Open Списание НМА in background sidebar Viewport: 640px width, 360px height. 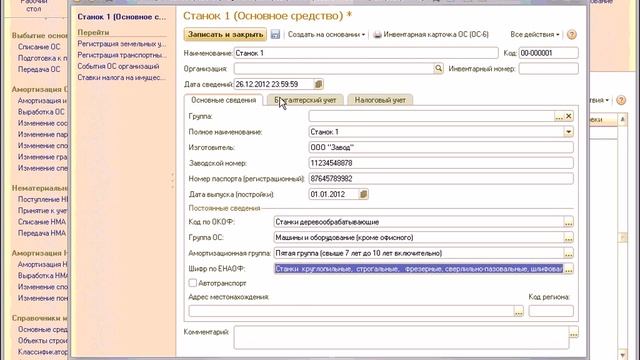42,222
